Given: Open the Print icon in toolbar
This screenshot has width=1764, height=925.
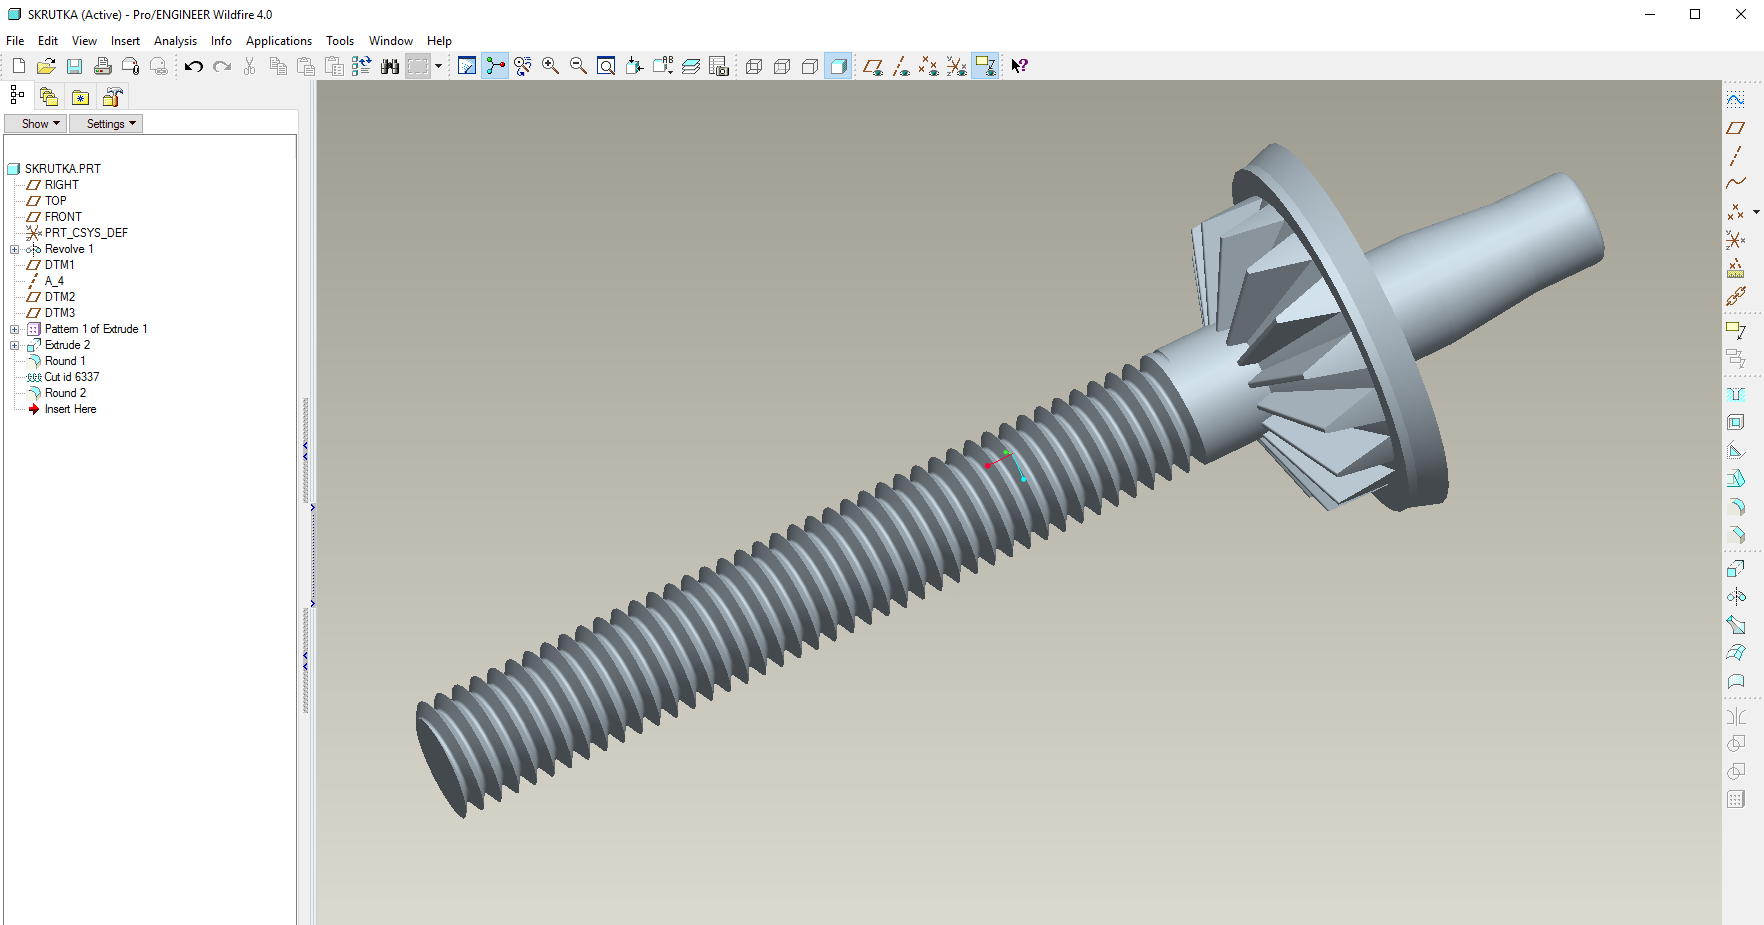Looking at the screenshot, I should pyautogui.click(x=102, y=66).
